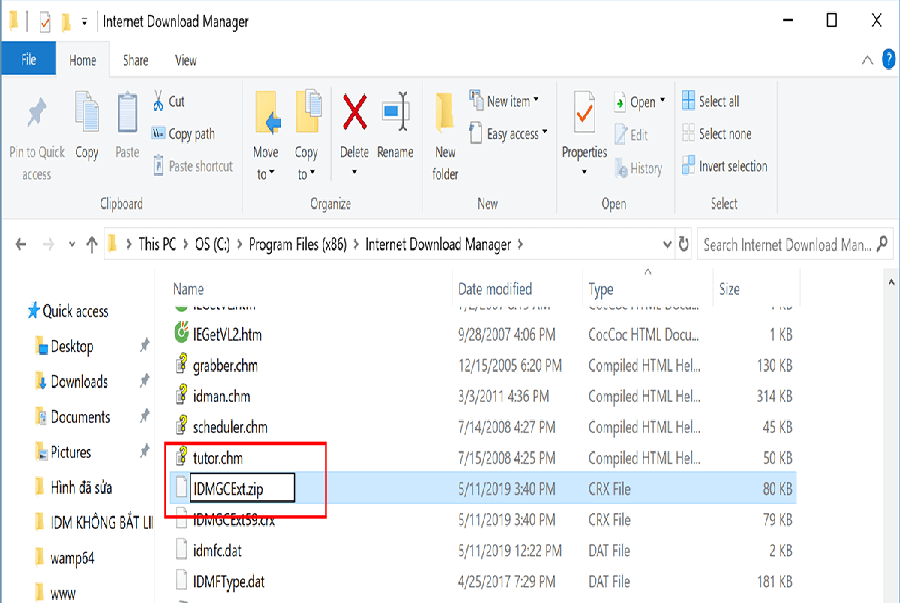Go up one folder level
The image size is (900, 603).
(x=92, y=244)
